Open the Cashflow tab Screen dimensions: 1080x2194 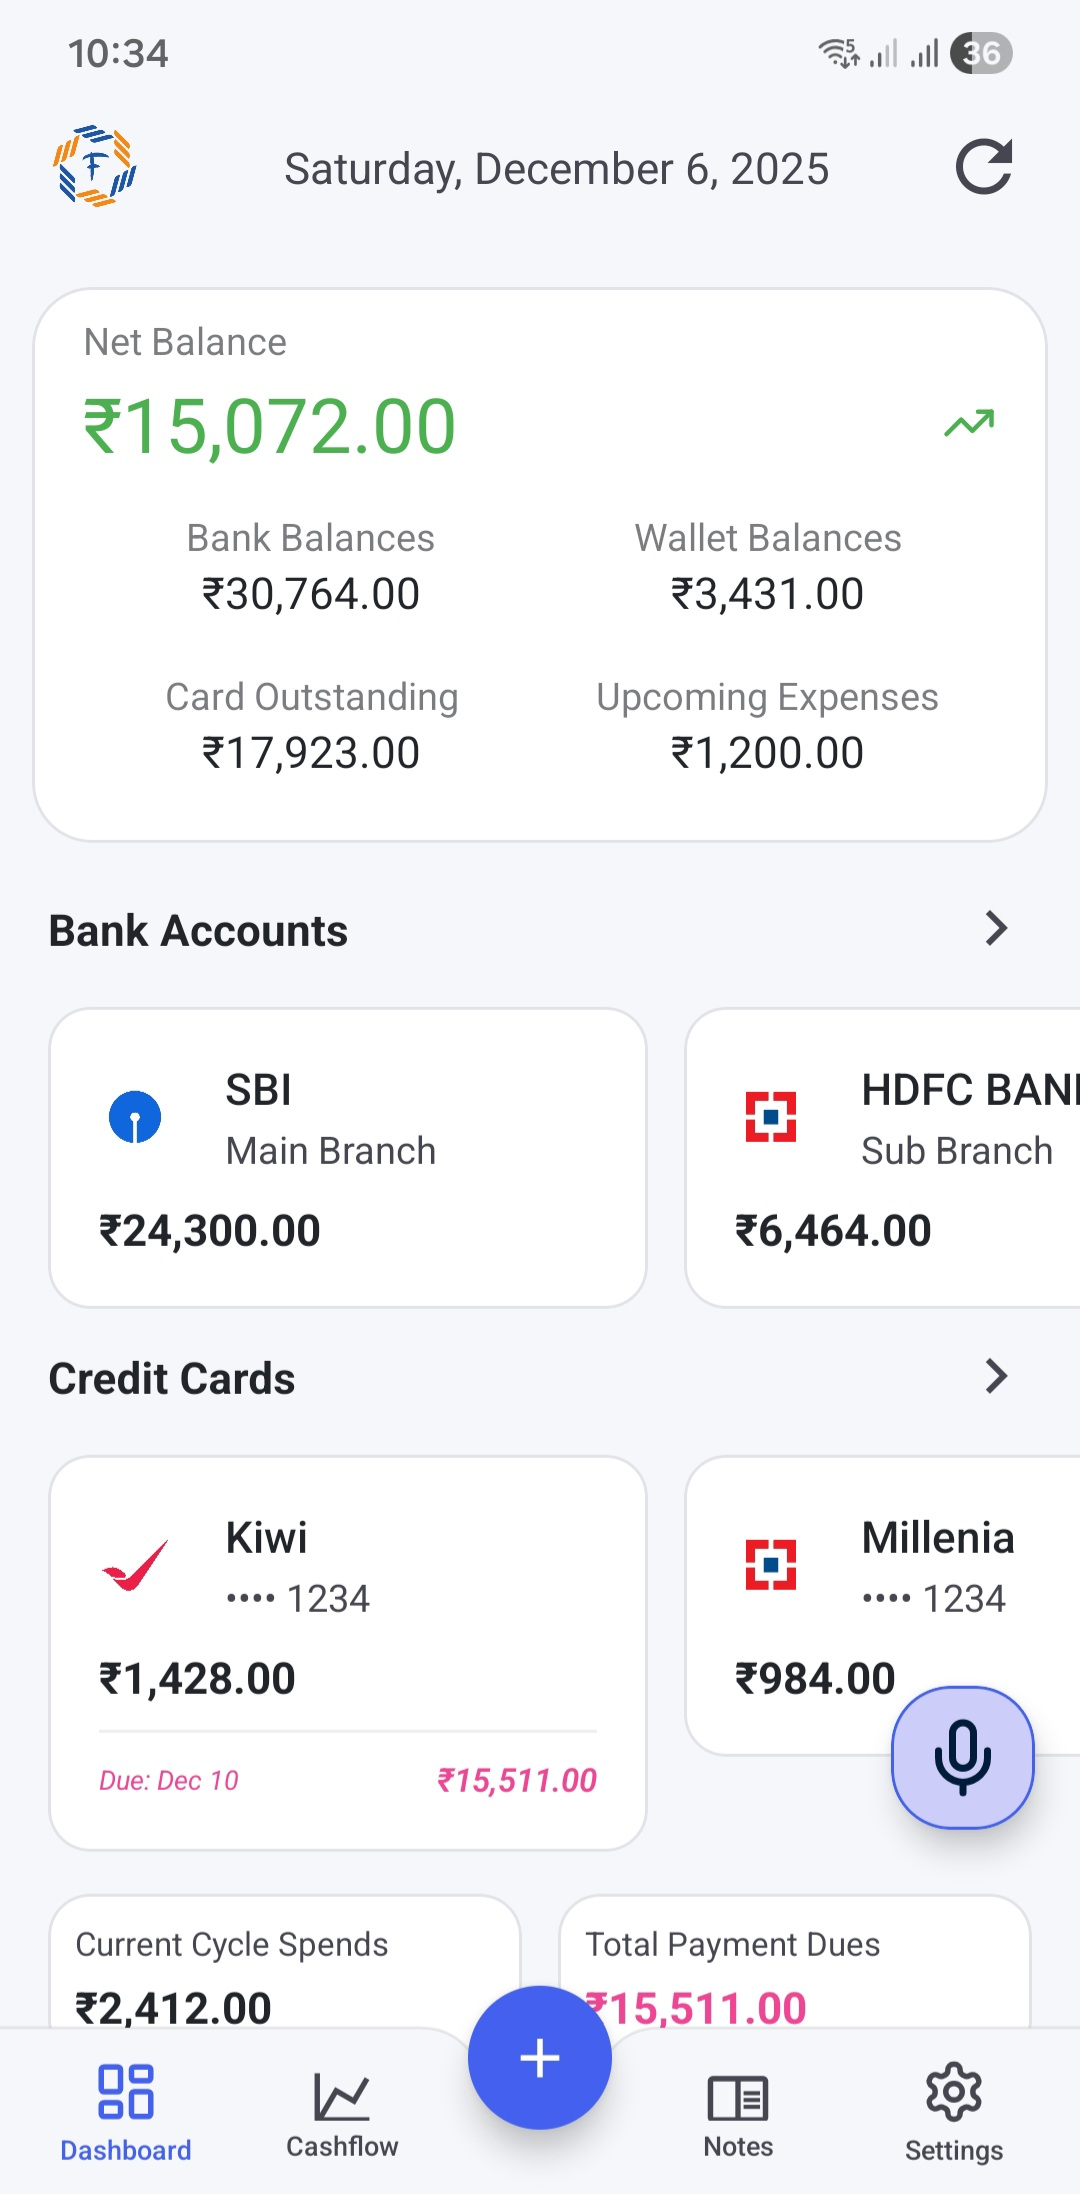[342, 2112]
